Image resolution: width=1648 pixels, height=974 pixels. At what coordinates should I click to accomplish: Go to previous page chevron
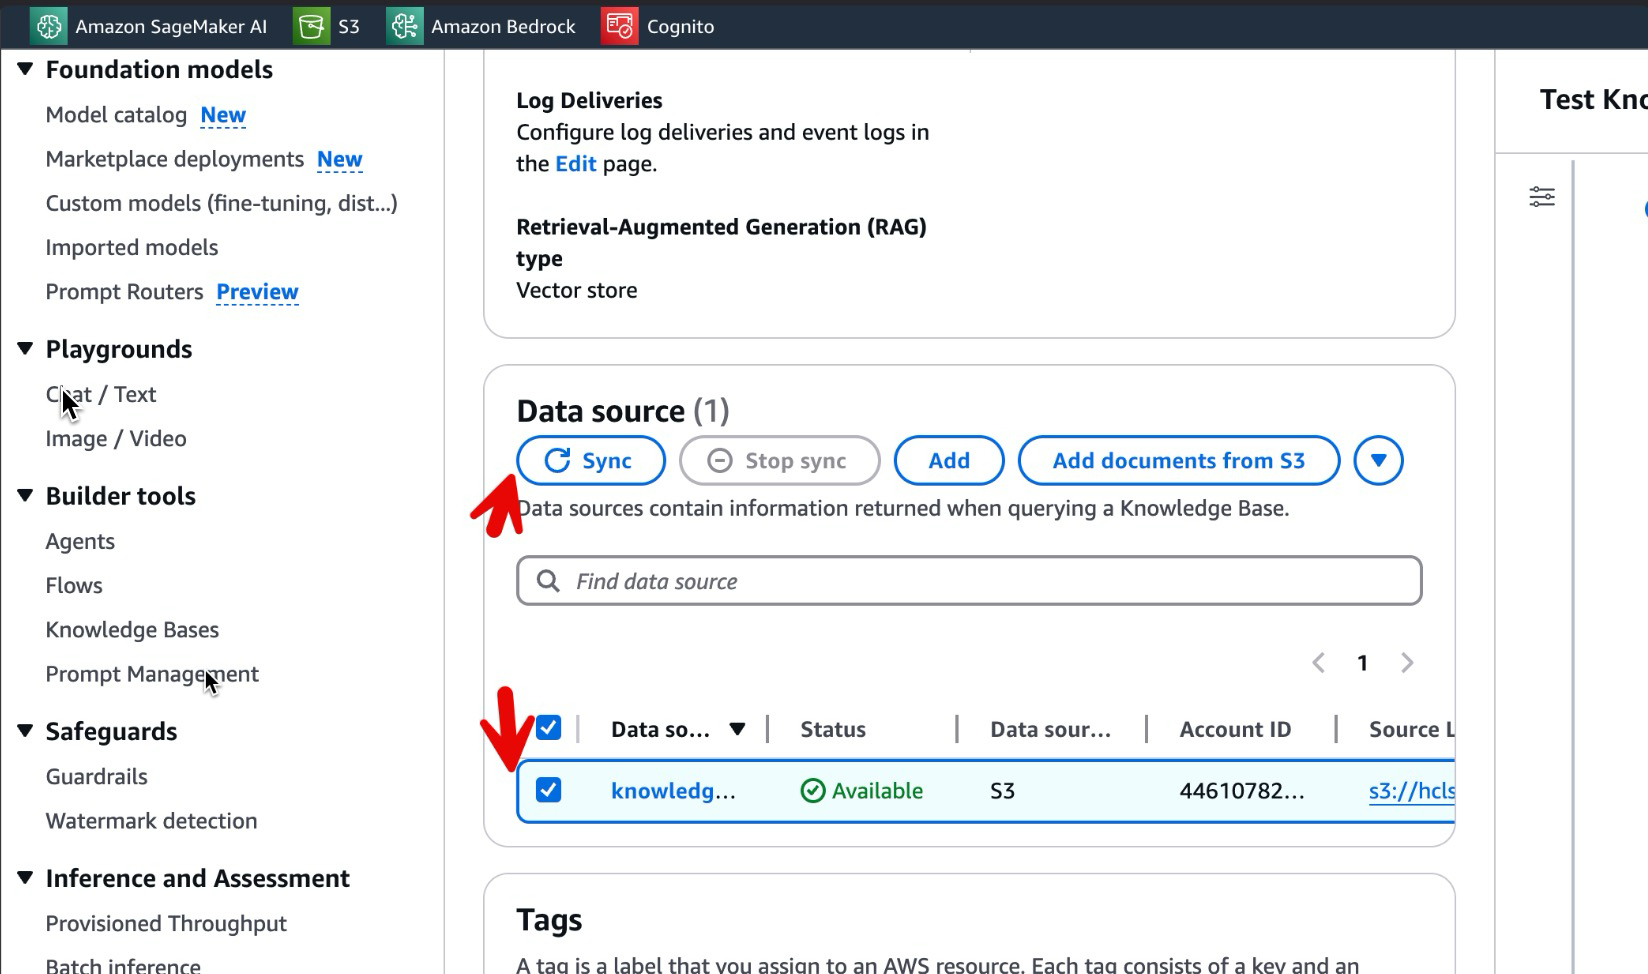[x=1318, y=663]
